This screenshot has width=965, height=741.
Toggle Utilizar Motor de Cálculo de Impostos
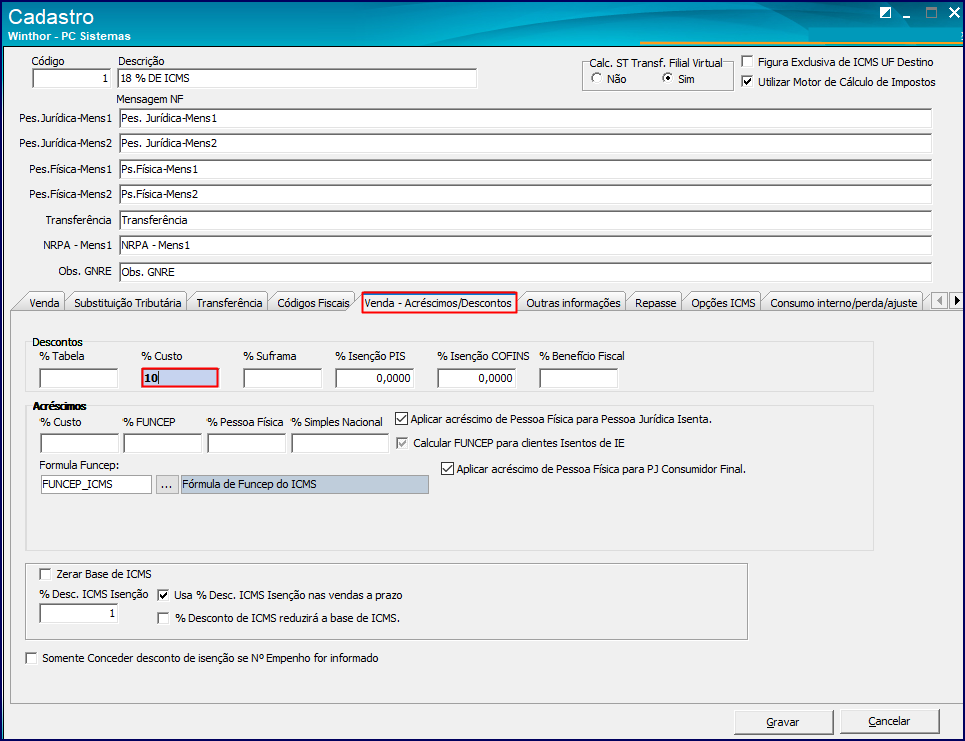tap(747, 81)
